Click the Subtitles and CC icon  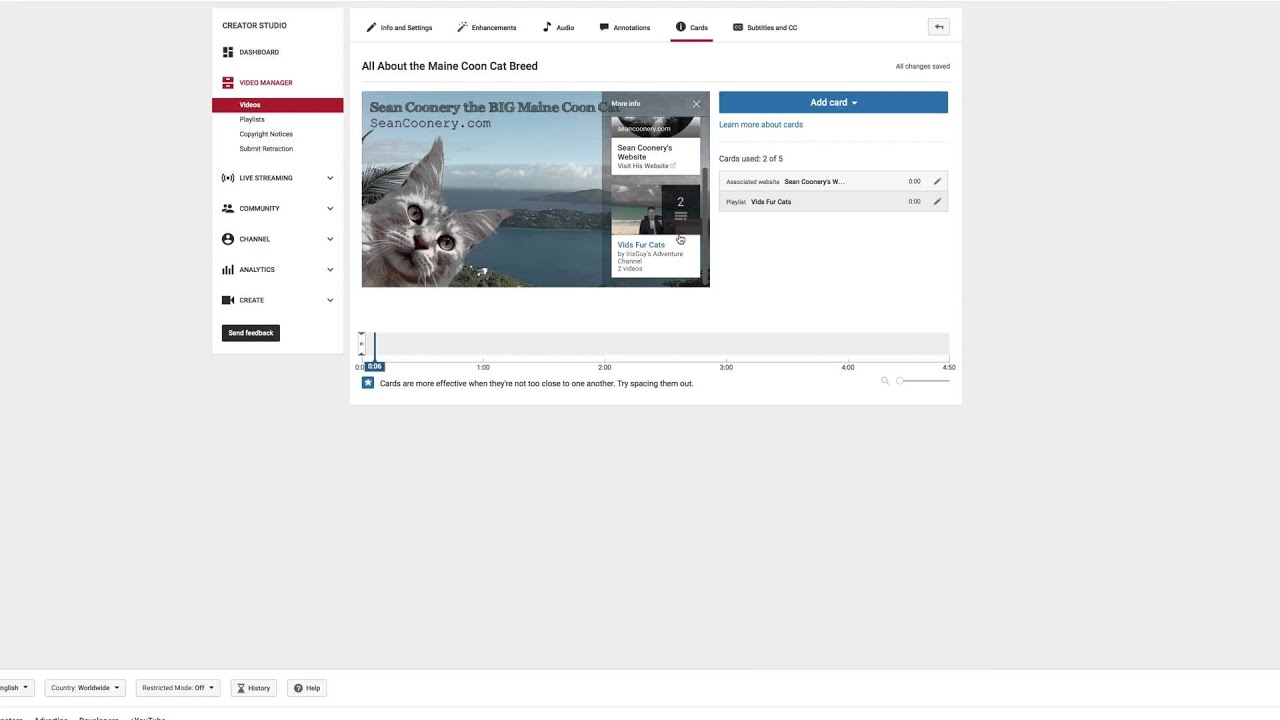(x=738, y=27)
